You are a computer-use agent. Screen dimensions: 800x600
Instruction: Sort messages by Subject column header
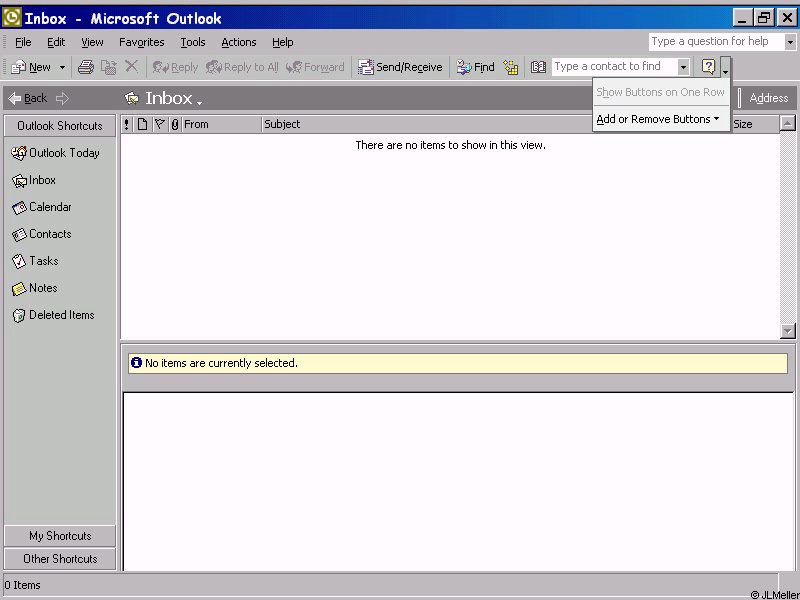(x=400, y=124)
